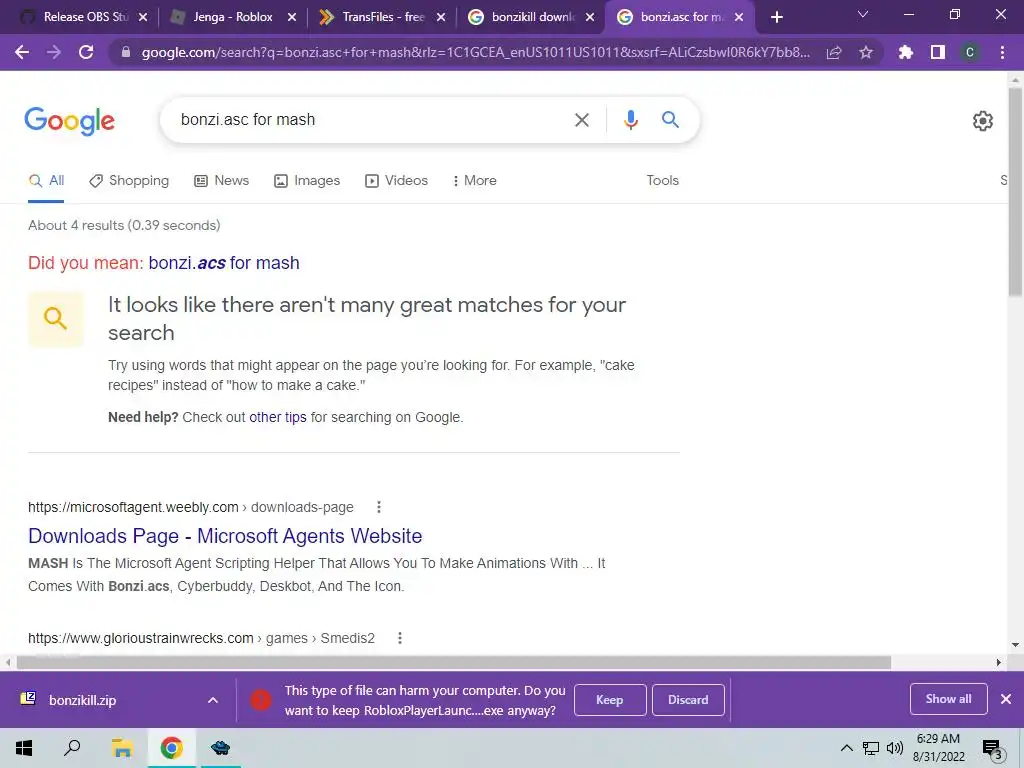The width and height of the screenshot is (1024, 768).
Task: Bookmark this page with the star
Action: click(866, 52)
